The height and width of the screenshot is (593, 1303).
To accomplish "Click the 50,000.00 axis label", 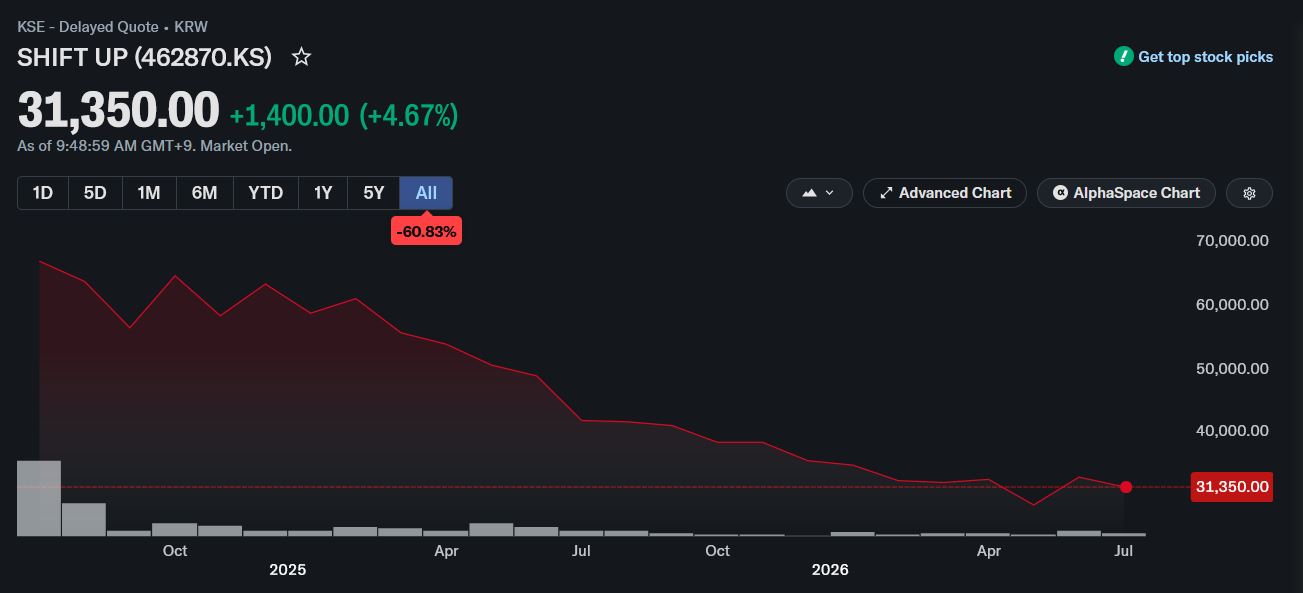I will click(1232, 369).
